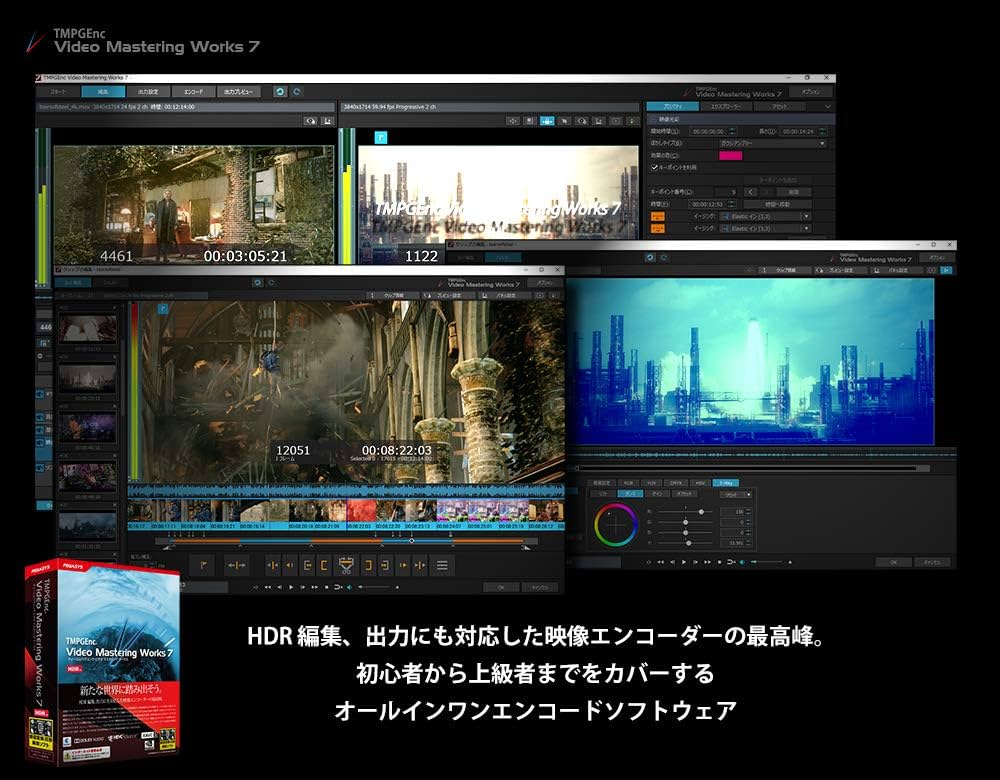The height and width of the screenshot is (780, 1000).
Task: Click the Redo arrow icon in the editor toolbar
Action: click(296, 91)
